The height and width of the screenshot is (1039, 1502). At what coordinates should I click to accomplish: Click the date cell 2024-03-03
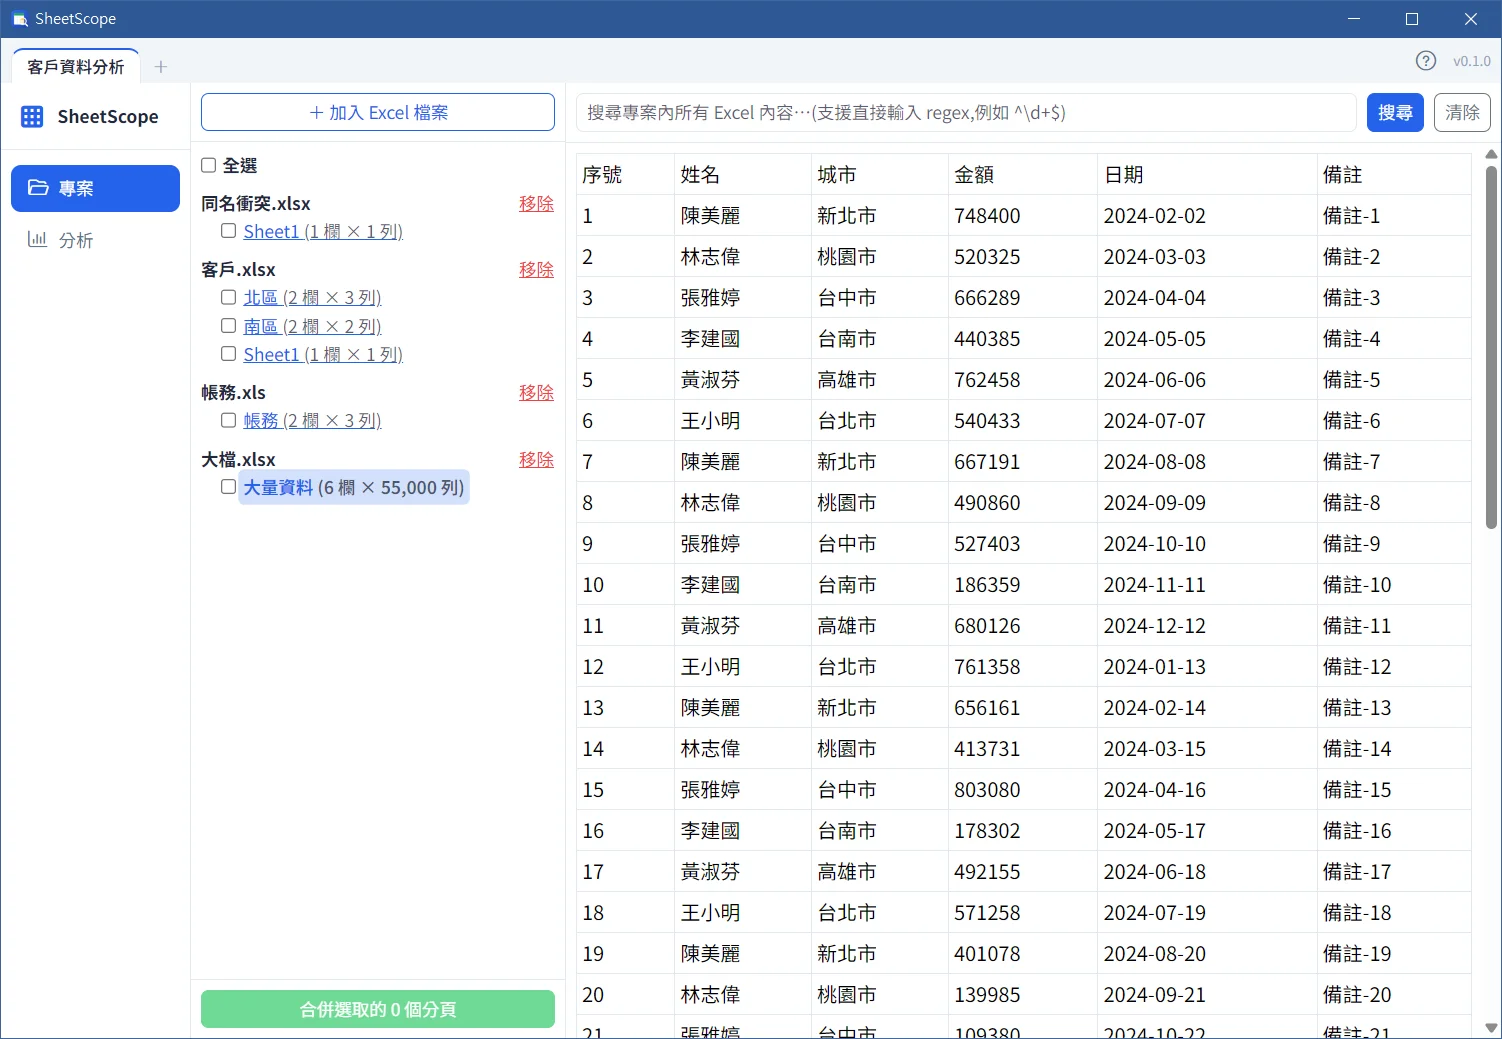1207,256
